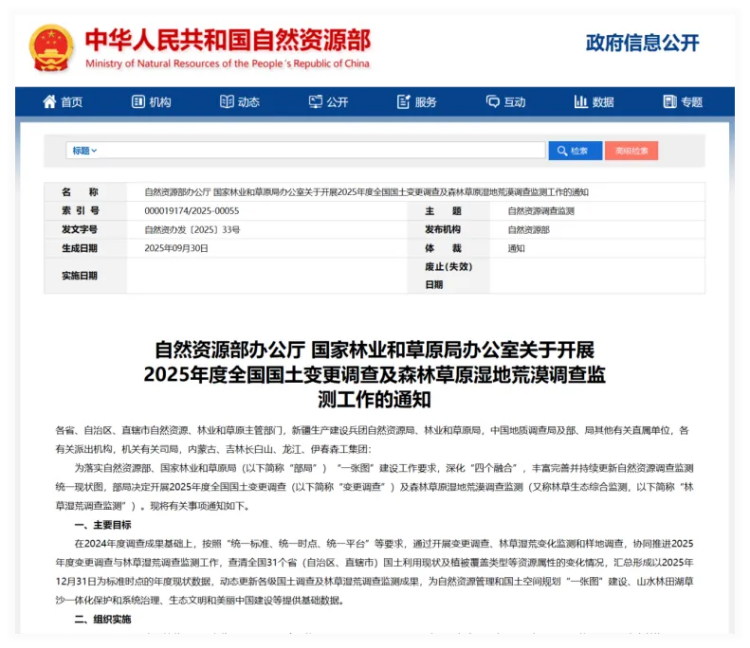The image size is (750, 648).
Task: Click the 服务 notepad icon
Action: [404, 102]
